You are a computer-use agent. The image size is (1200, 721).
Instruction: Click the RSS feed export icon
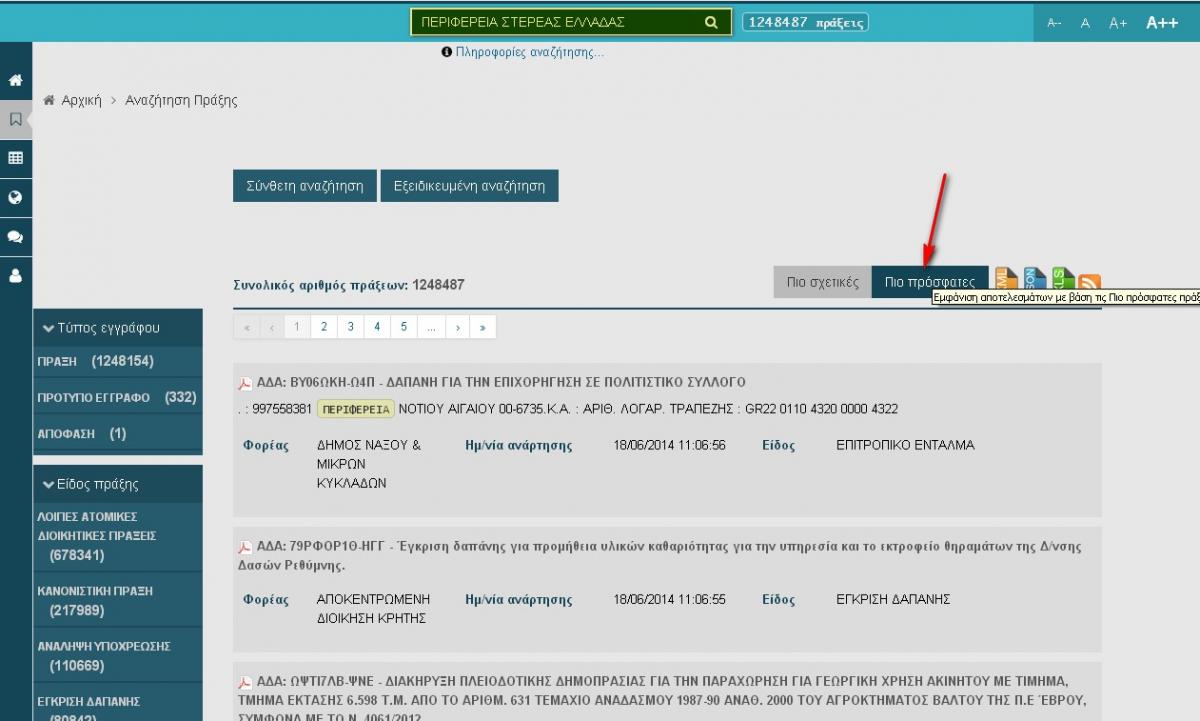(x=1089, y=284)
